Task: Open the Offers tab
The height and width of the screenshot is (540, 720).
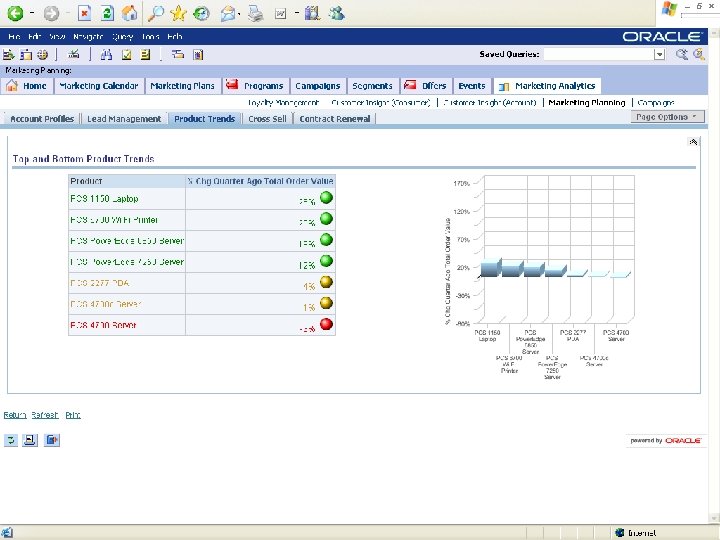Action: (425, 86)
